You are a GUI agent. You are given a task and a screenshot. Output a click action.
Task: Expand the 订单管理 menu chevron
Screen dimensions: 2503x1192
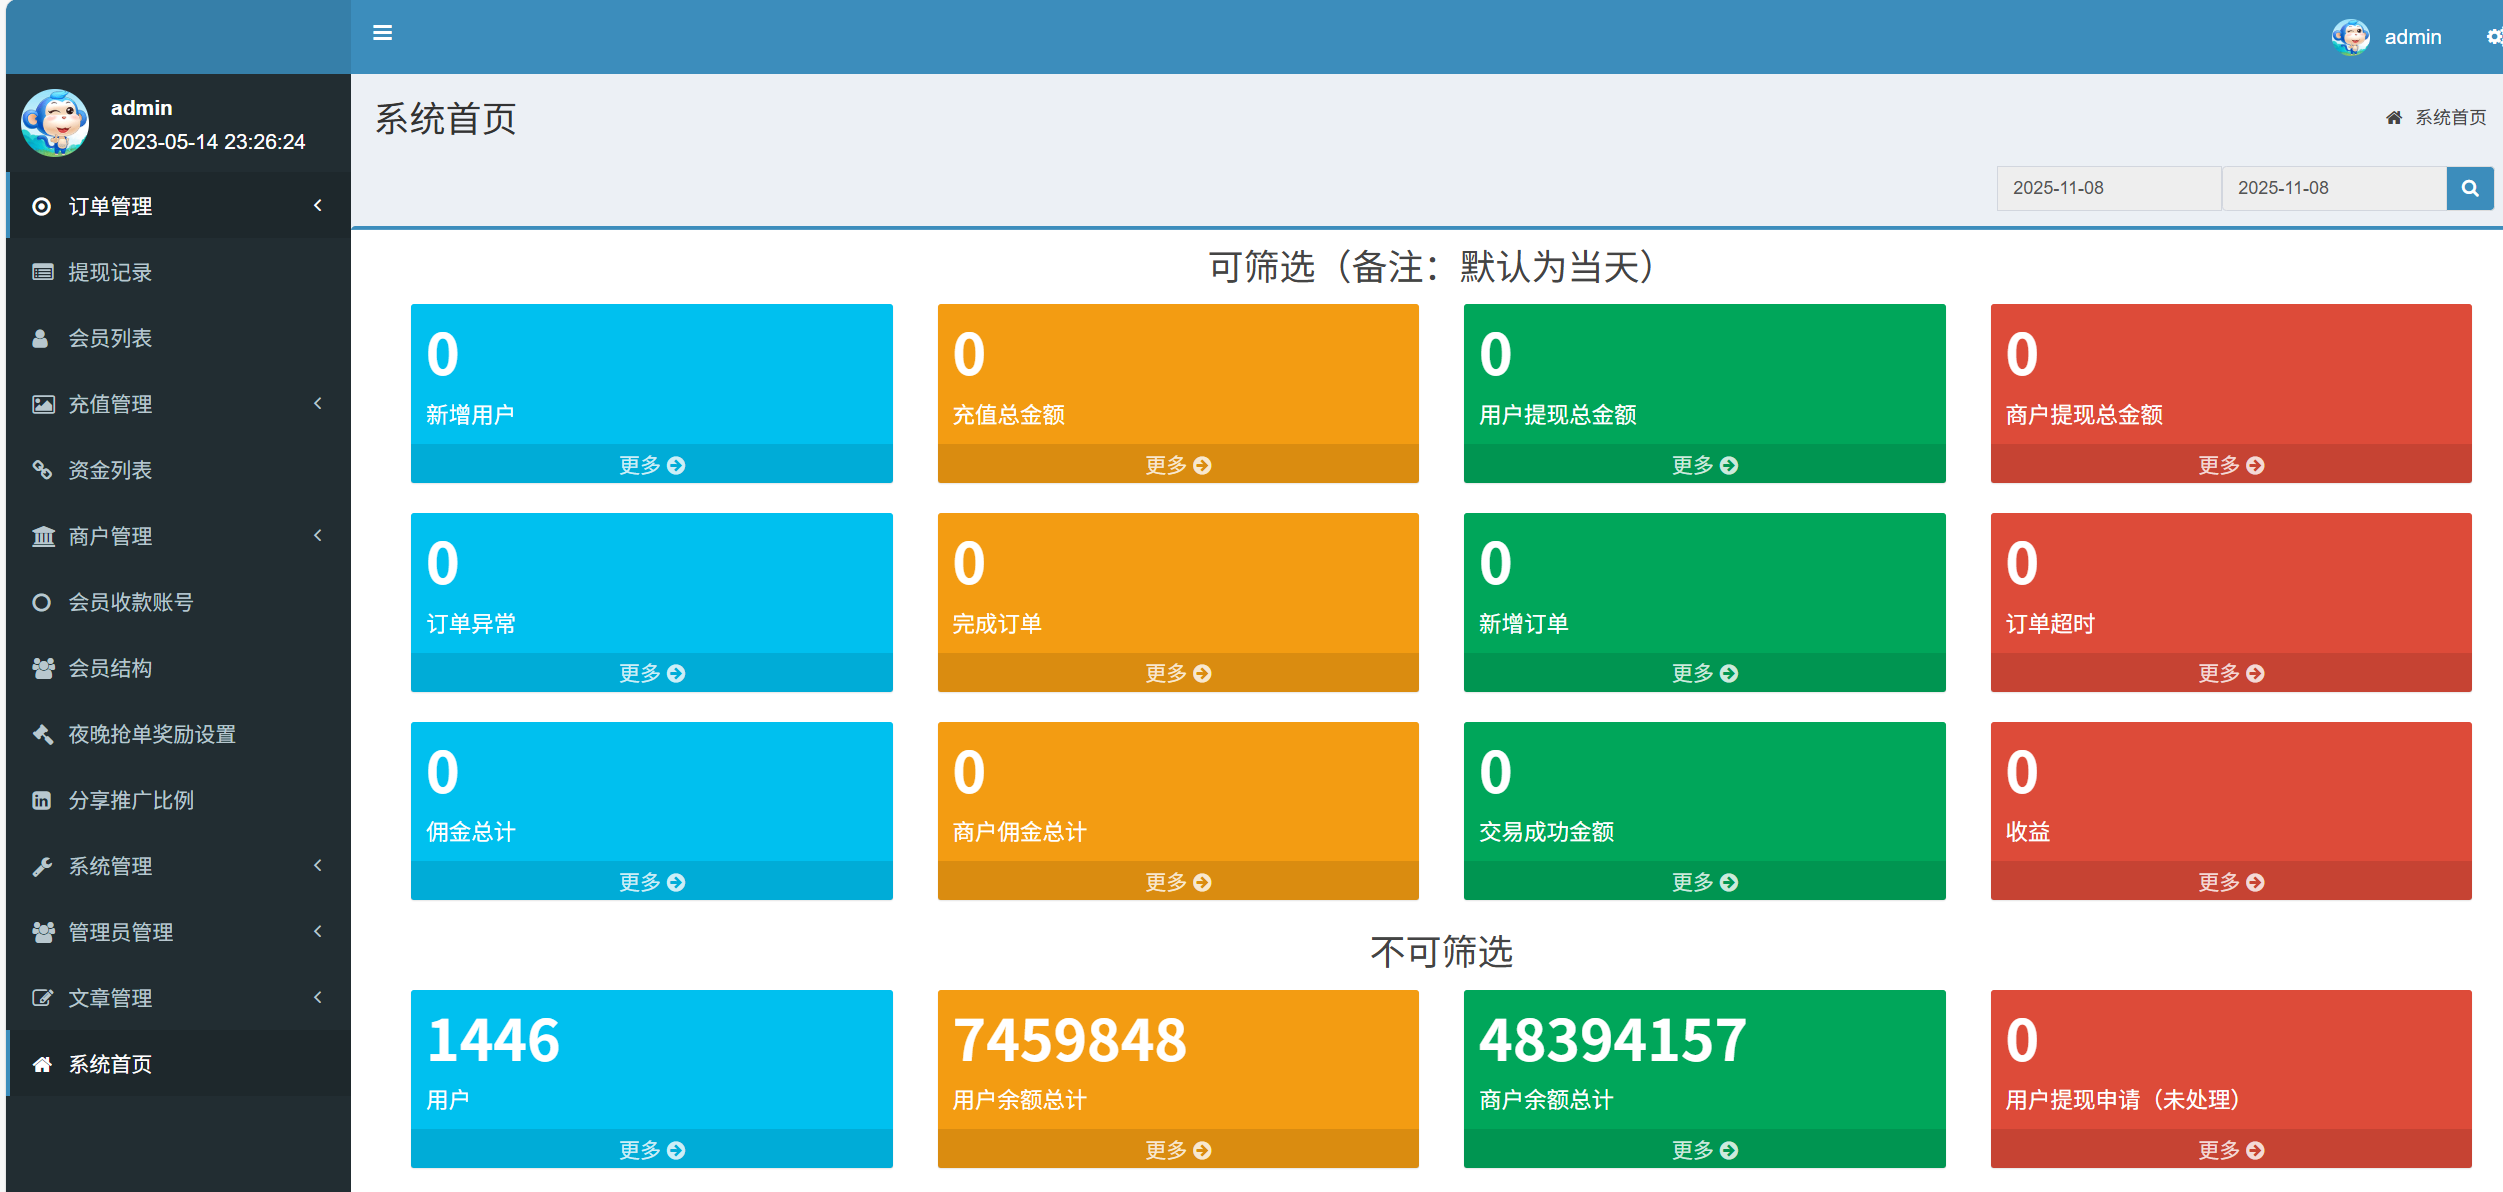[x=318, y=206]
